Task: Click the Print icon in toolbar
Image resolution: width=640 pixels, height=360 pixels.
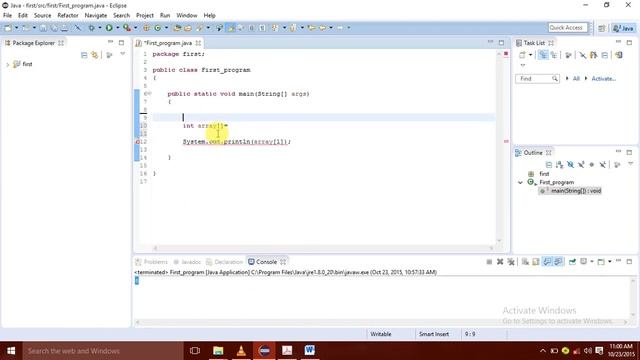Action: point(64,28)
